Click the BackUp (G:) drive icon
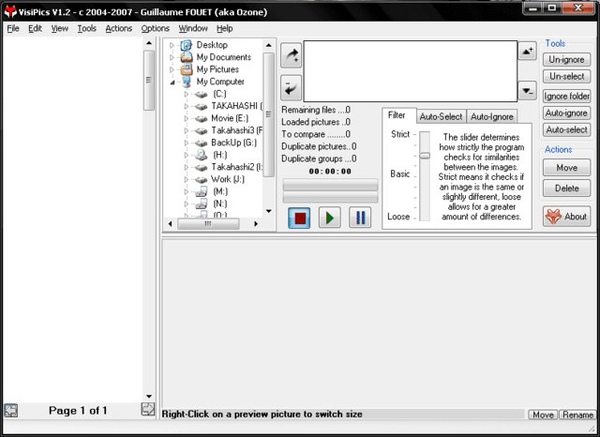Viewport: 600px width, 437px height. click(201, 143)
